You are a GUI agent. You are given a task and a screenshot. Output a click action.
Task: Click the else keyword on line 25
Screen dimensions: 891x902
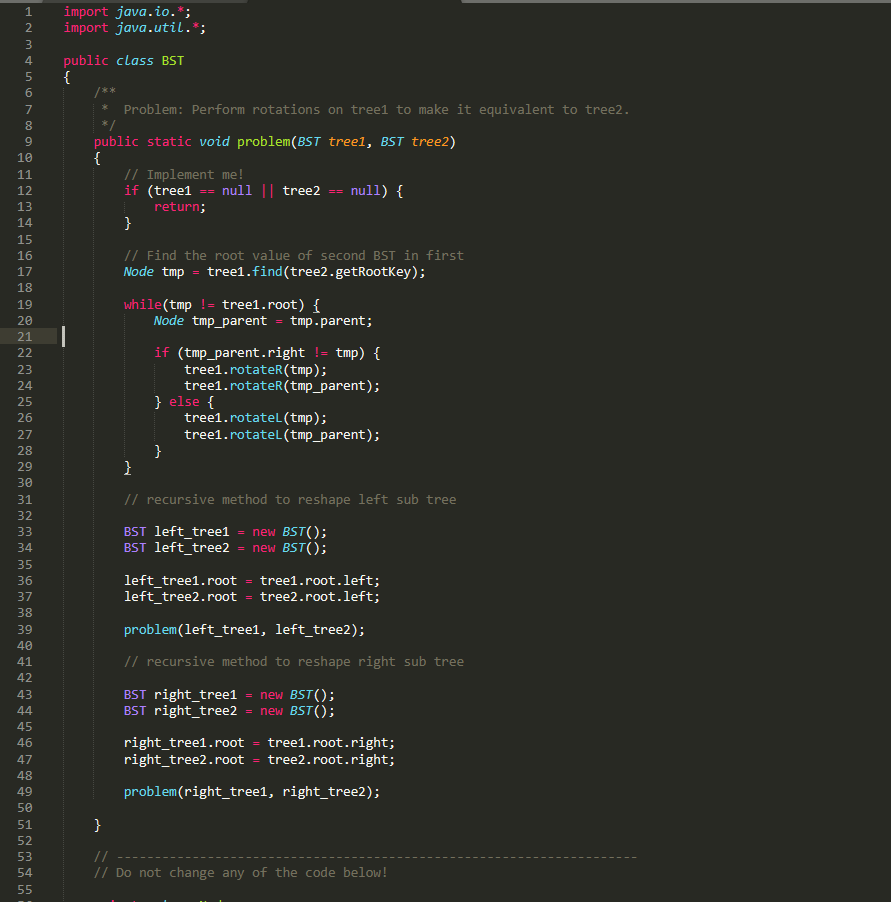click(x=184, y=401)
